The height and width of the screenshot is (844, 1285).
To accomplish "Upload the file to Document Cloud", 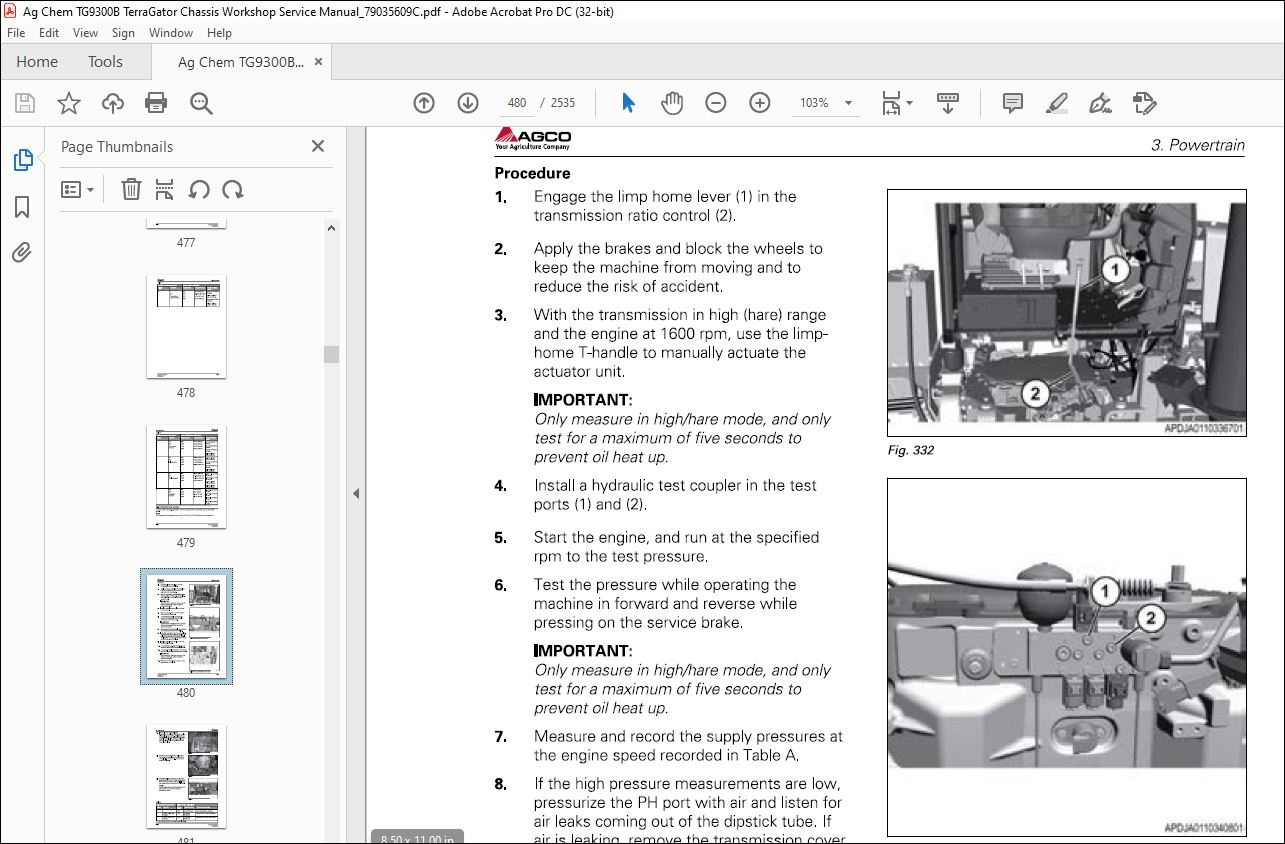I will tap(113, 103).
